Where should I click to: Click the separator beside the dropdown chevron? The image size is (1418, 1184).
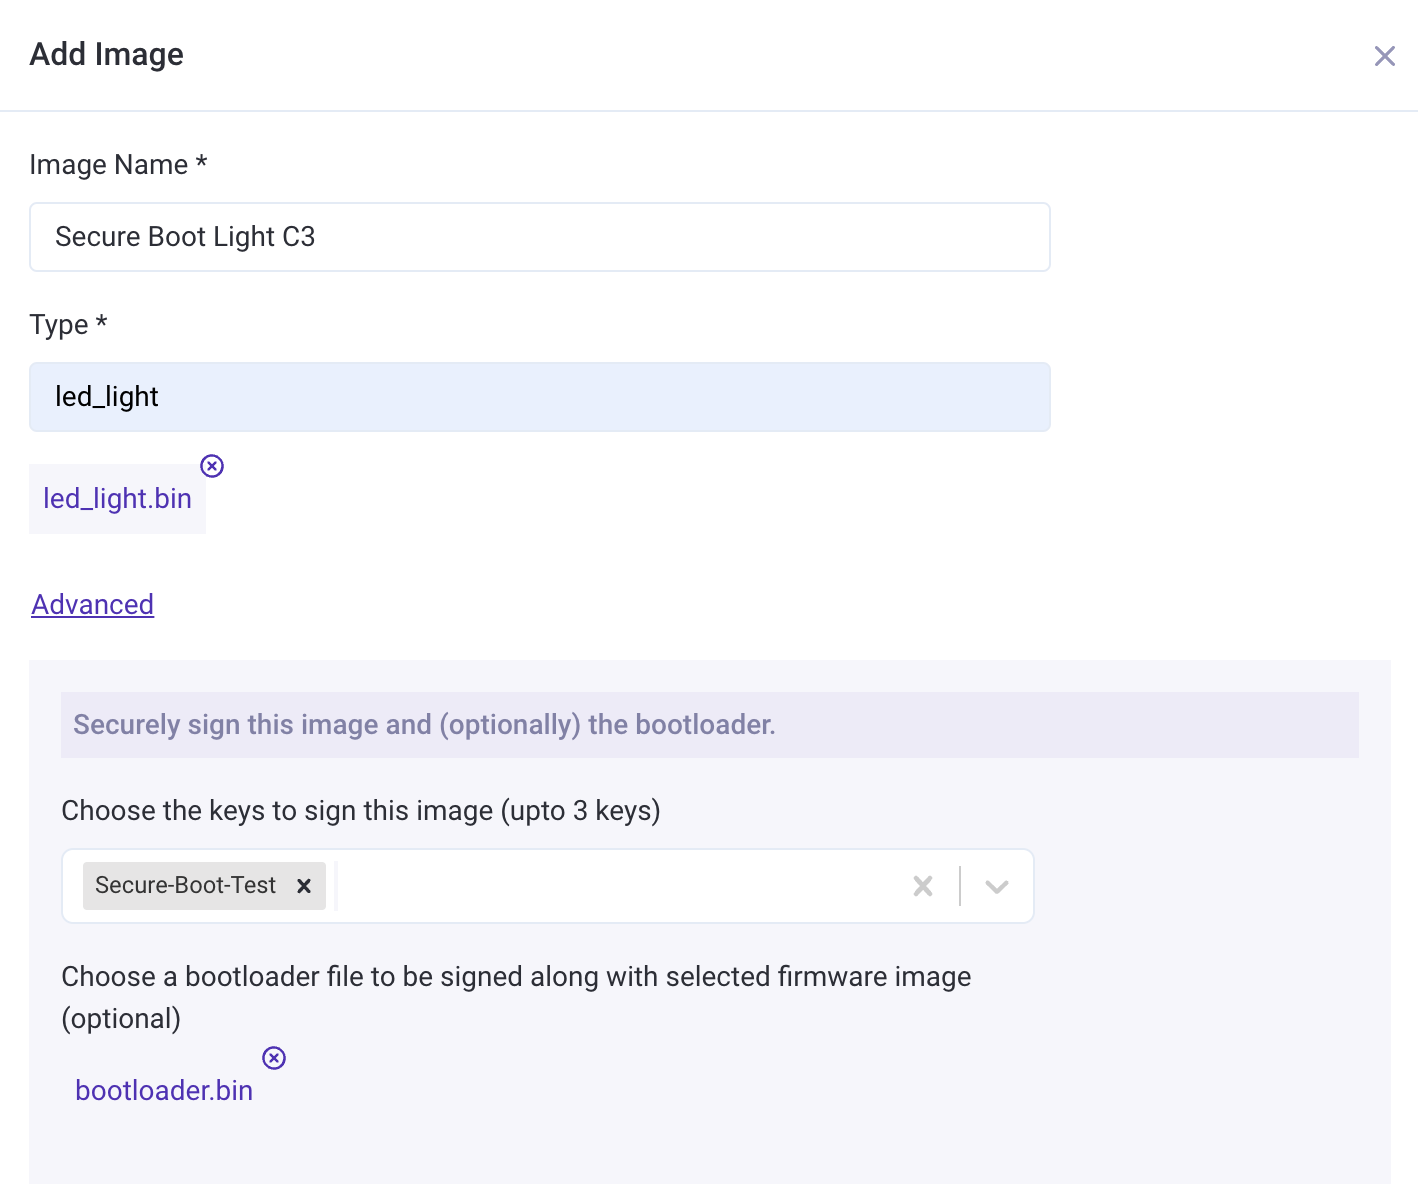[960, 886]
